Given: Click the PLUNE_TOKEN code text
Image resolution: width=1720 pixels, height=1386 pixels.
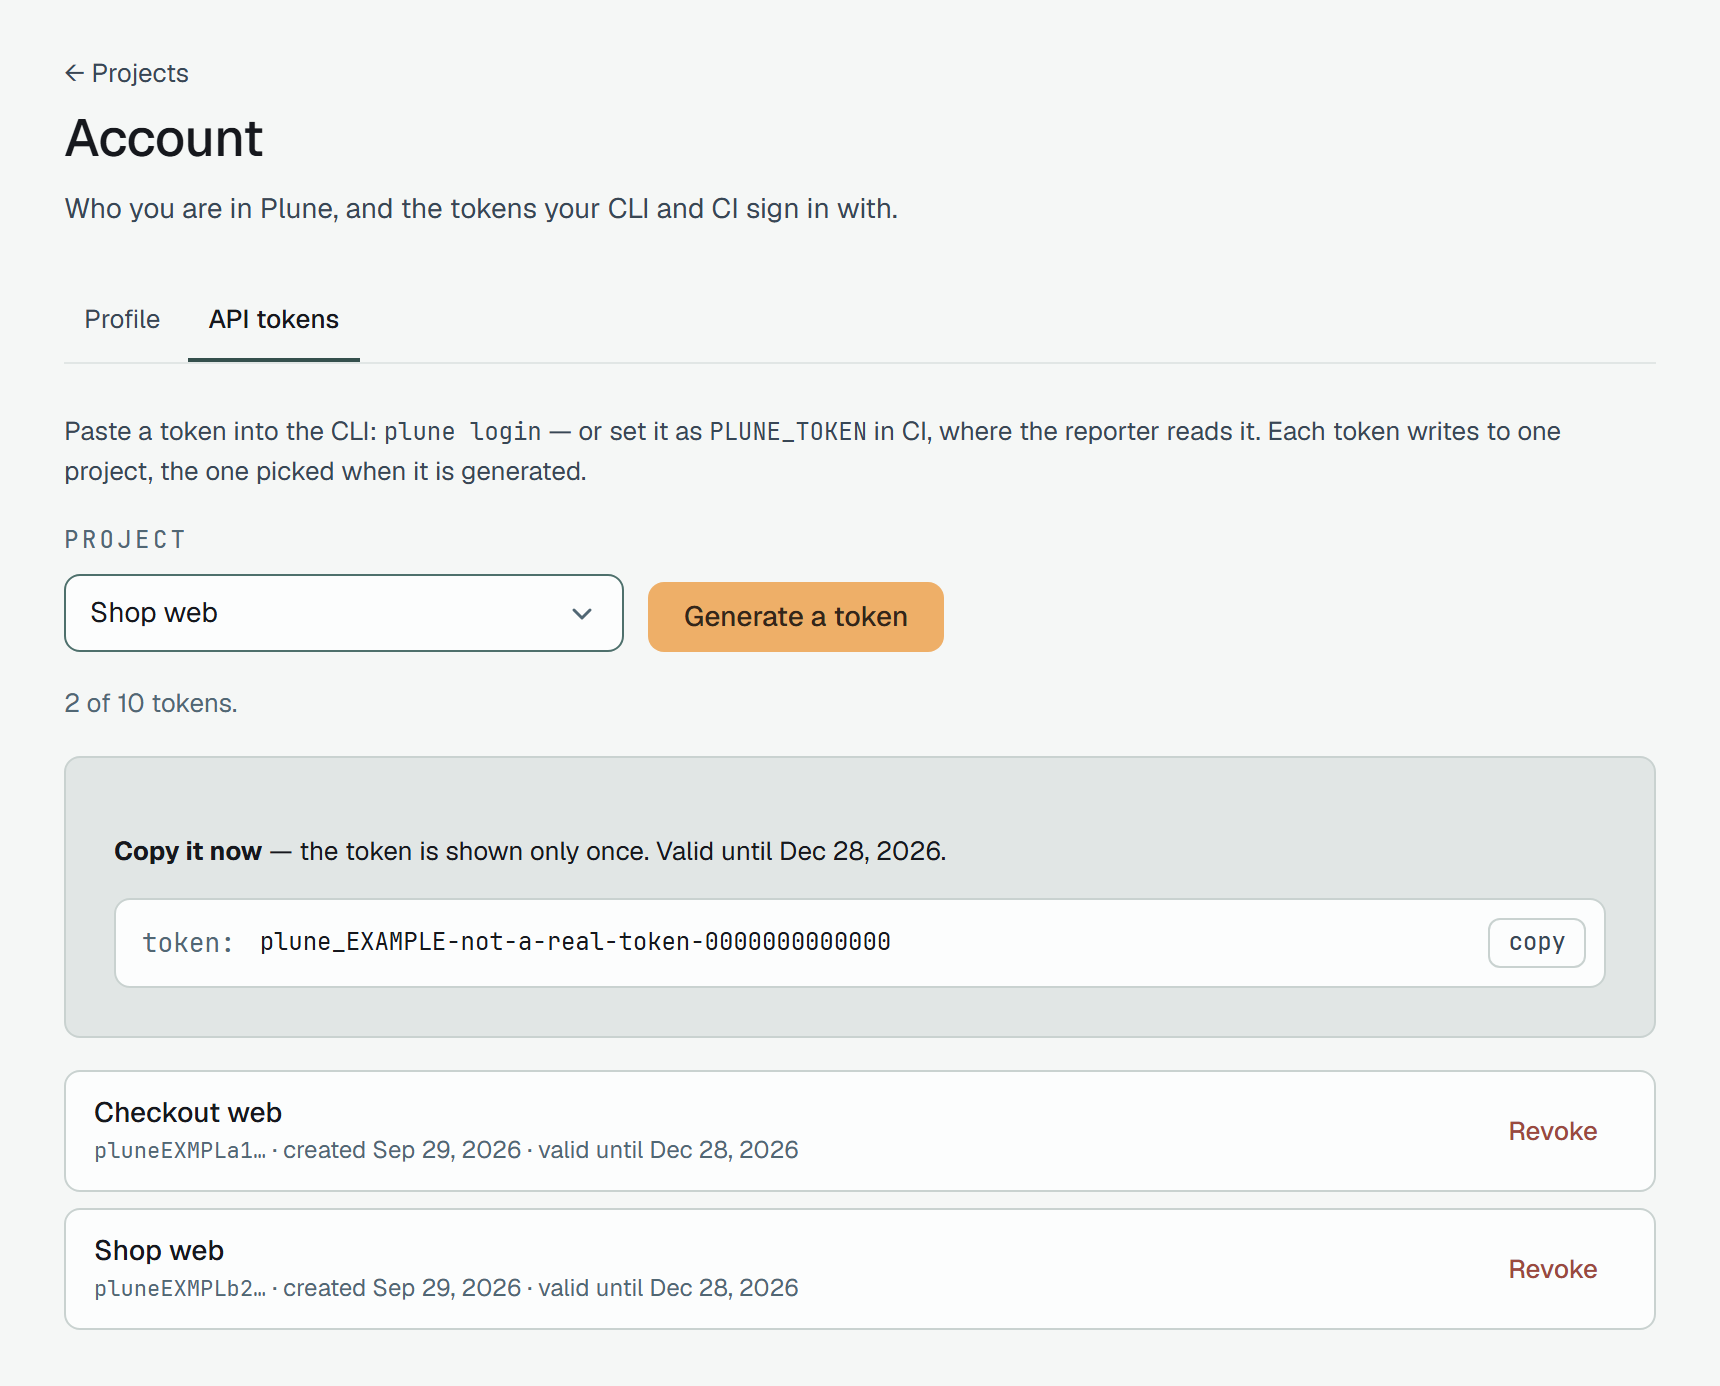Looking at the screenshot, I should (788, 432).
